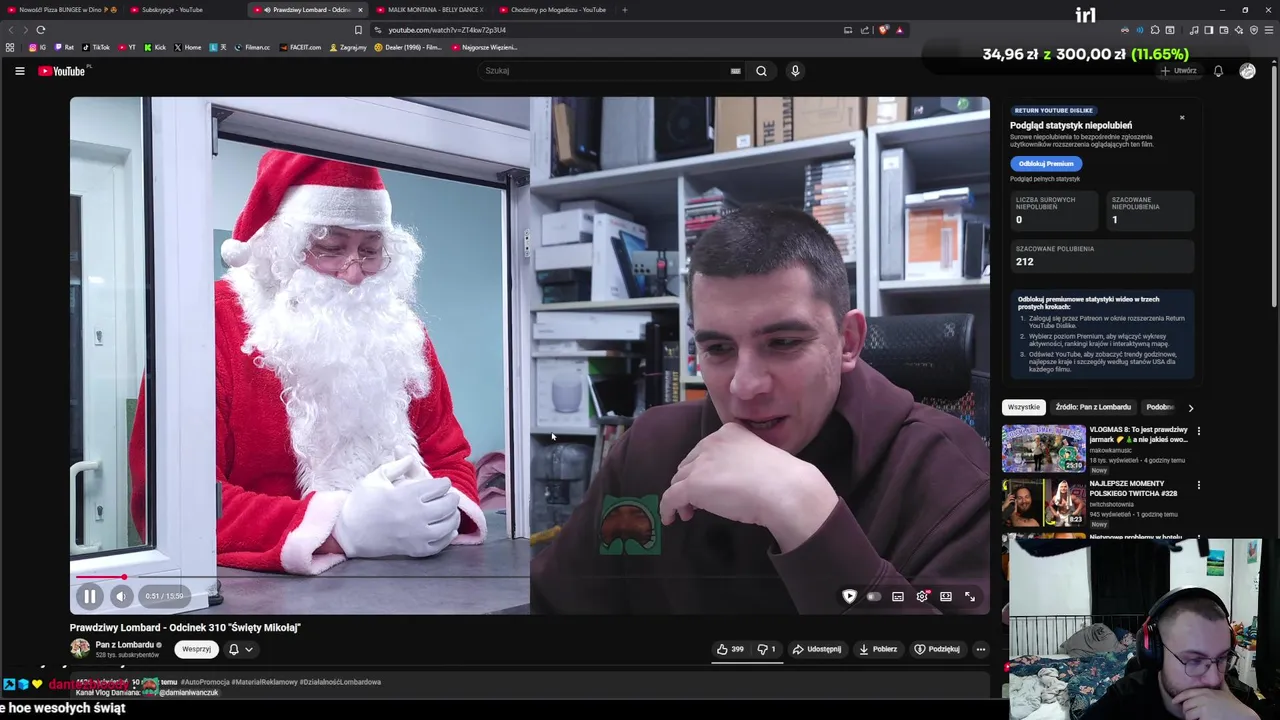Like the video with 399 likes
The height and width of the screenshot is (720, 1280).
point(730,649)
